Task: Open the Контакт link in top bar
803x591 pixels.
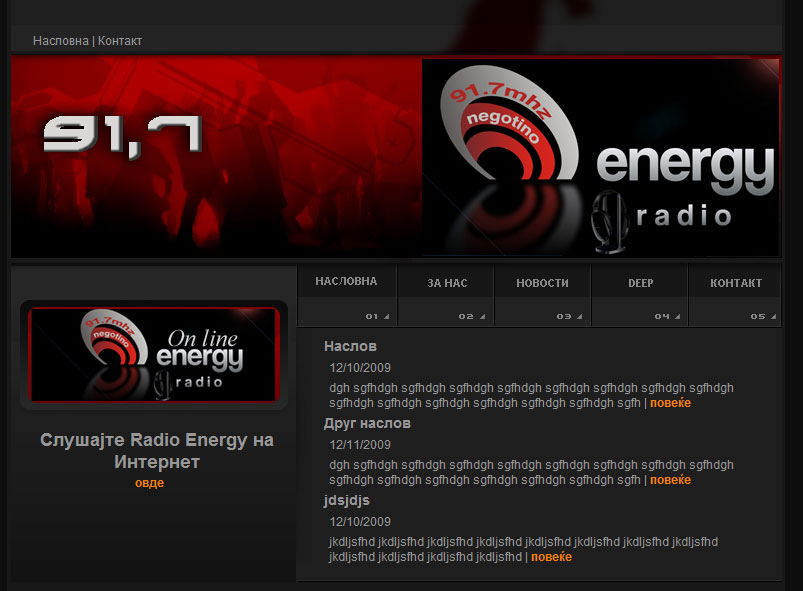Action: [120, 41]
